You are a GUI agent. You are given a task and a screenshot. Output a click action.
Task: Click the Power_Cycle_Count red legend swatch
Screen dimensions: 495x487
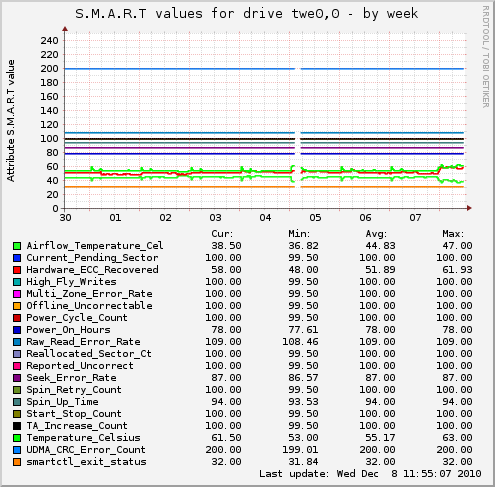(17, 318)
